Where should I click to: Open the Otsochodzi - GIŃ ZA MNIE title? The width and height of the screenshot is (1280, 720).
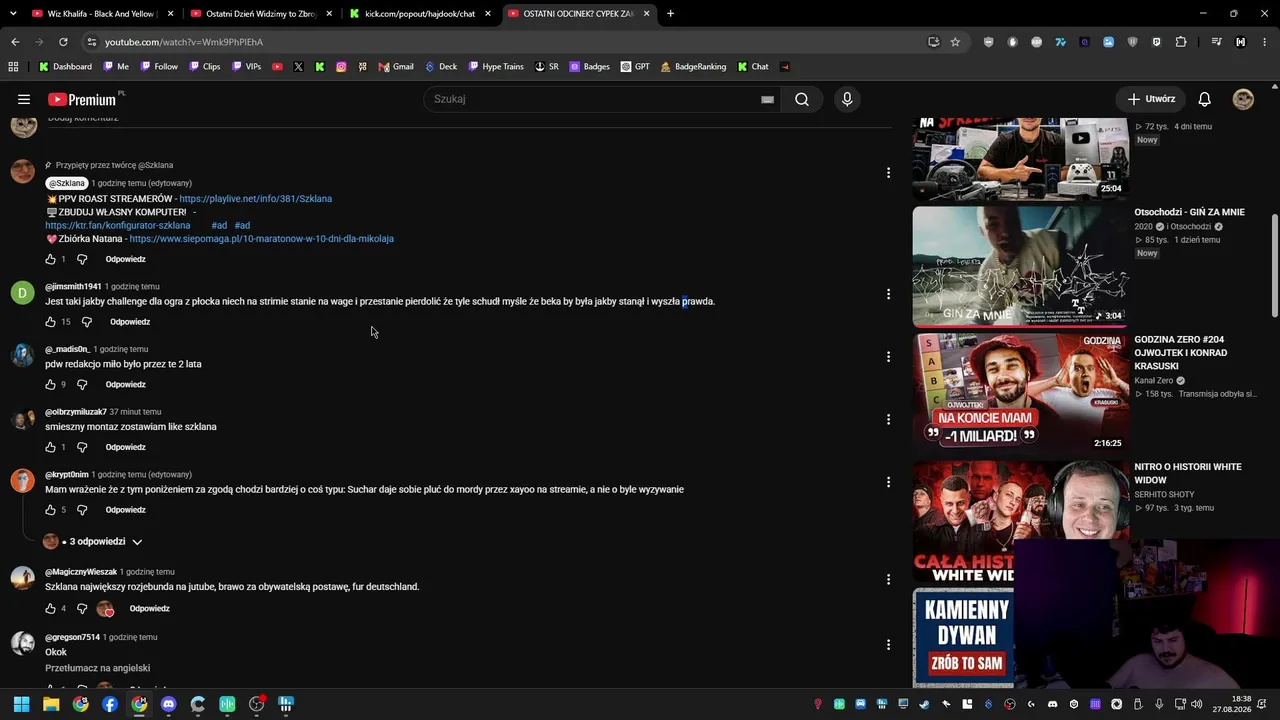coord(1189,212)
